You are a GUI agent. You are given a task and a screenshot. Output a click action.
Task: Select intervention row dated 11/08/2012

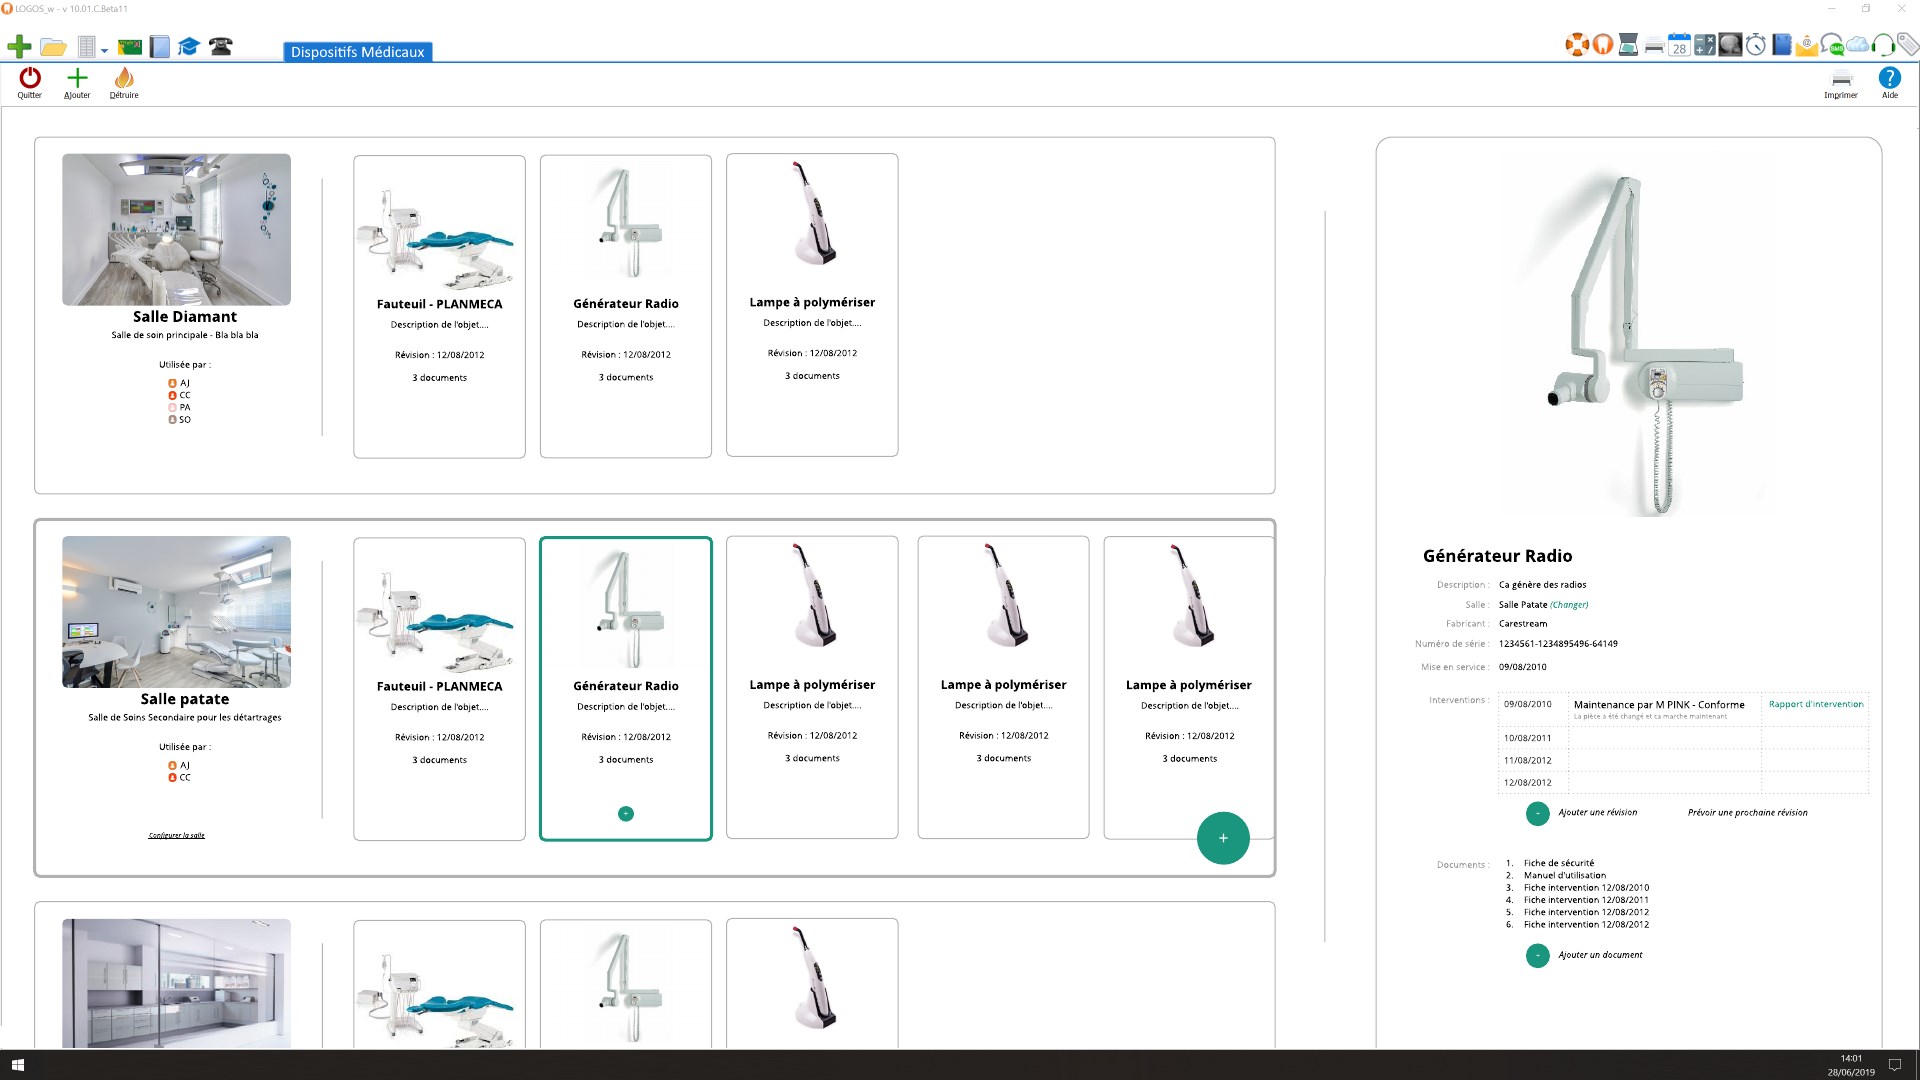pos(1683,760)
